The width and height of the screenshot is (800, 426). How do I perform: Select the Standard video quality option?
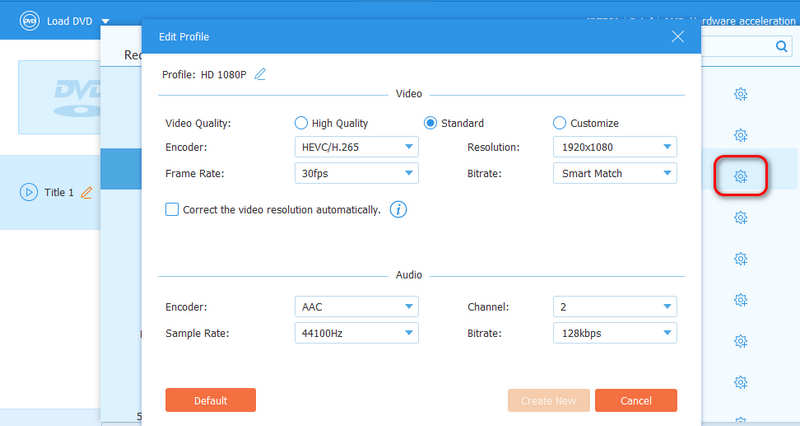tap(431, 123)
